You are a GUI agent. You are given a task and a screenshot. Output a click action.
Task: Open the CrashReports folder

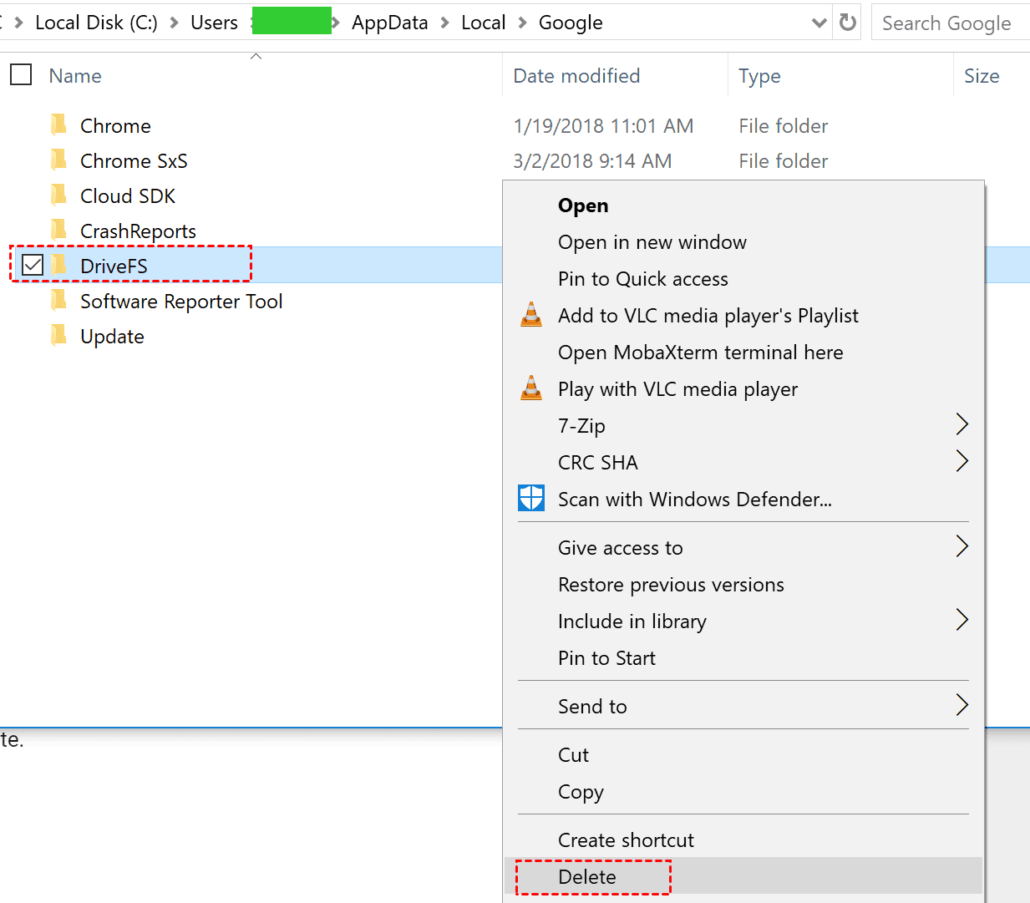(138, 230)
